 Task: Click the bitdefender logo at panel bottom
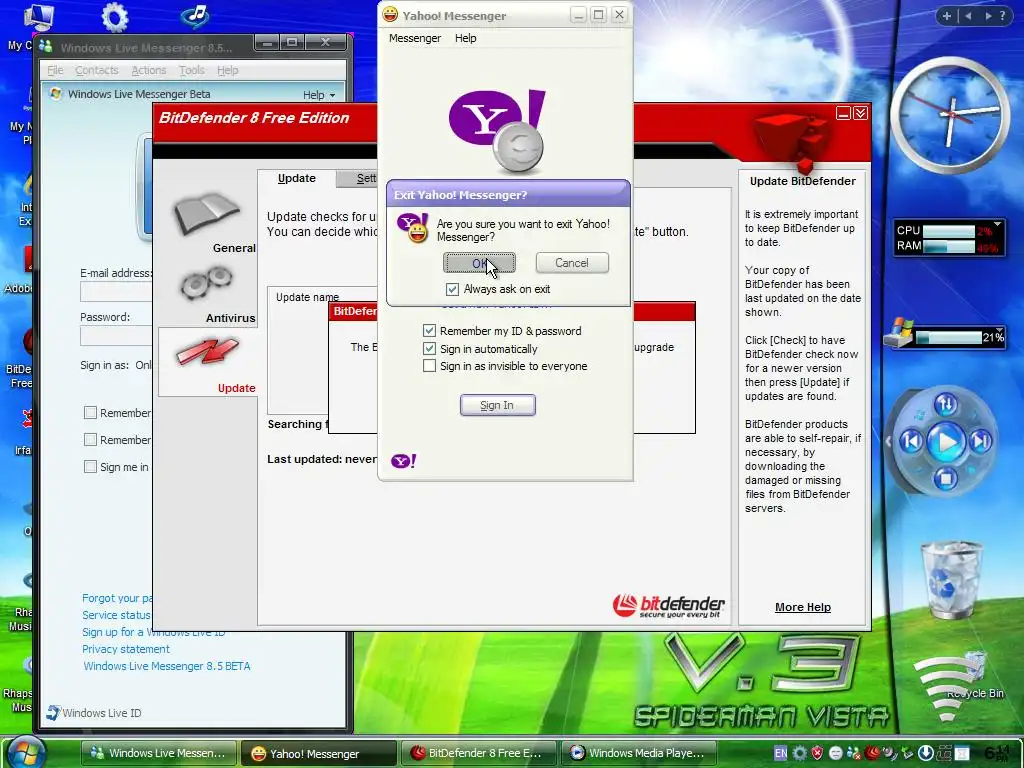668,605
